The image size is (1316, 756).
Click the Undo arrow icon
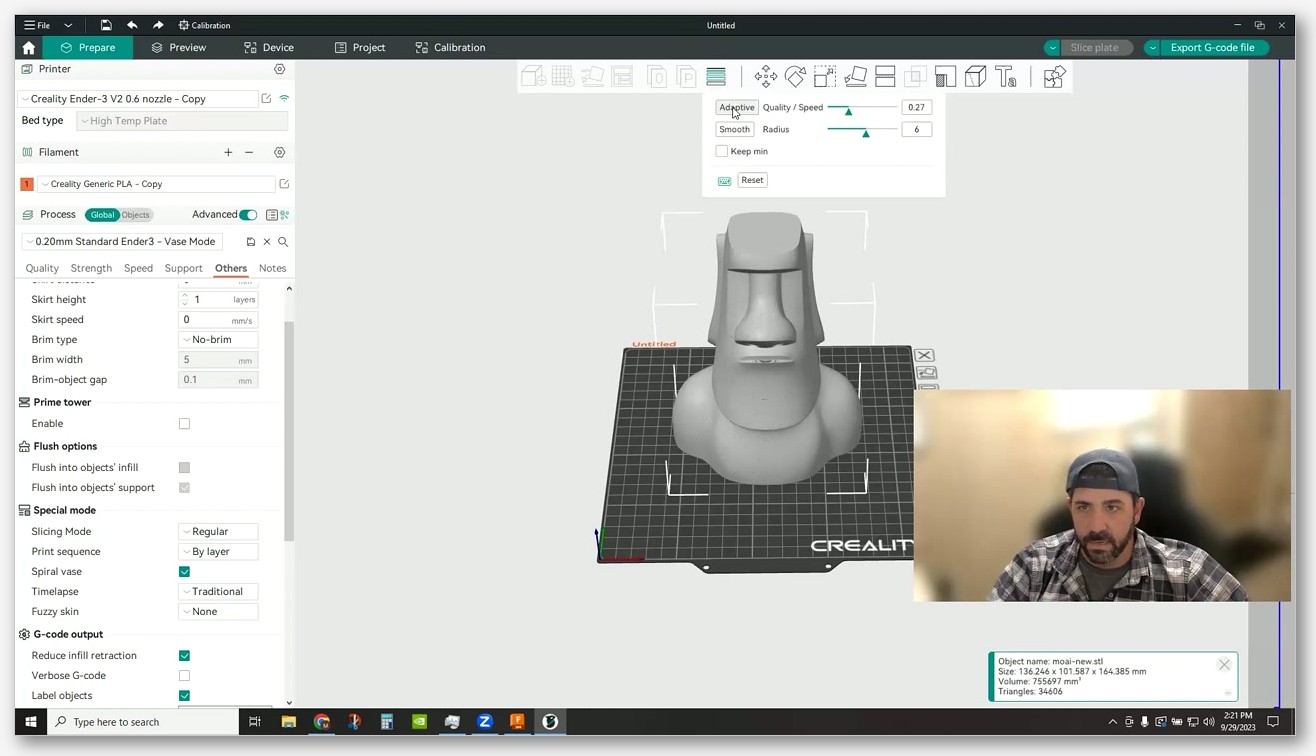(132, 25)
